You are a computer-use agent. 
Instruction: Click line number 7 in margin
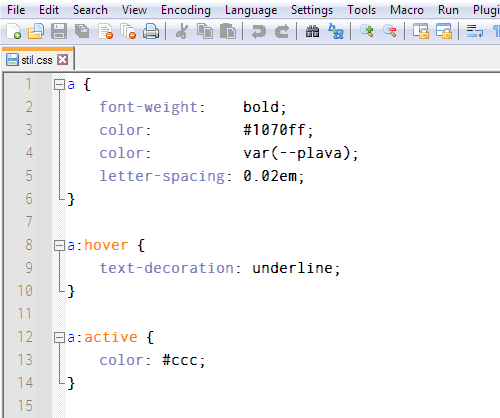[29, 222]
